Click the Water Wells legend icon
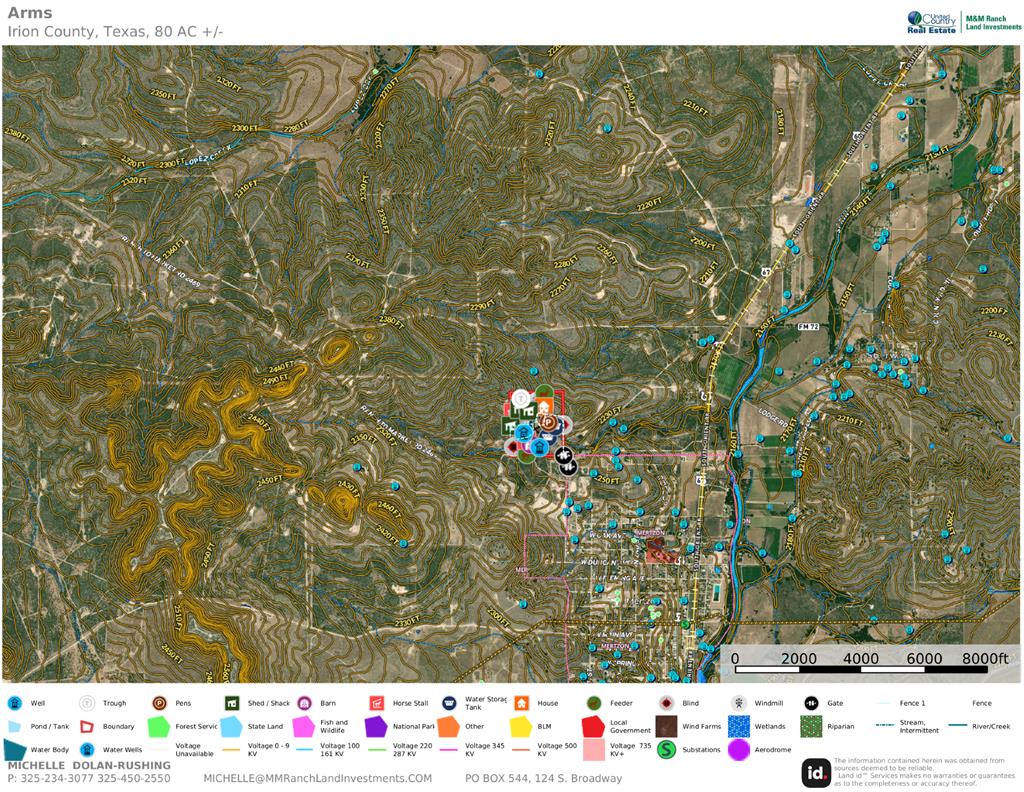1024x792 pixels. pyautogui.click(x=88, y=749)
